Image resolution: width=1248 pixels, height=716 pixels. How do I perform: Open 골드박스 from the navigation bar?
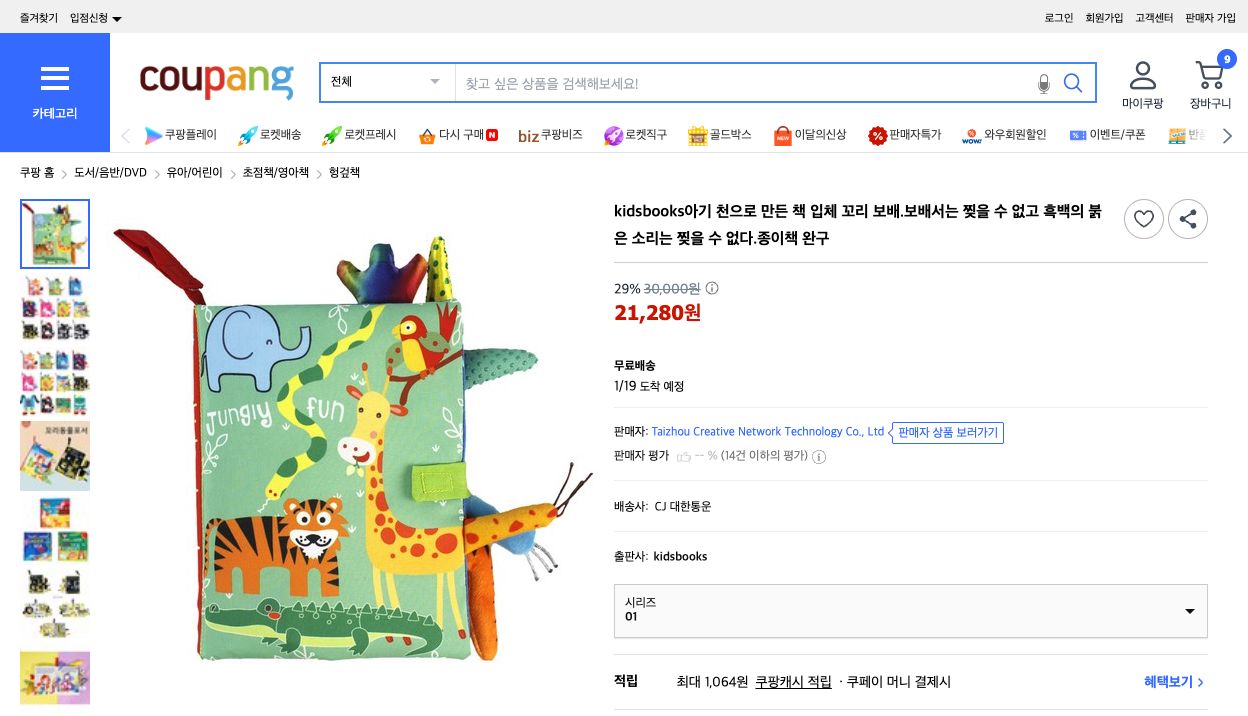pos(719,135)
